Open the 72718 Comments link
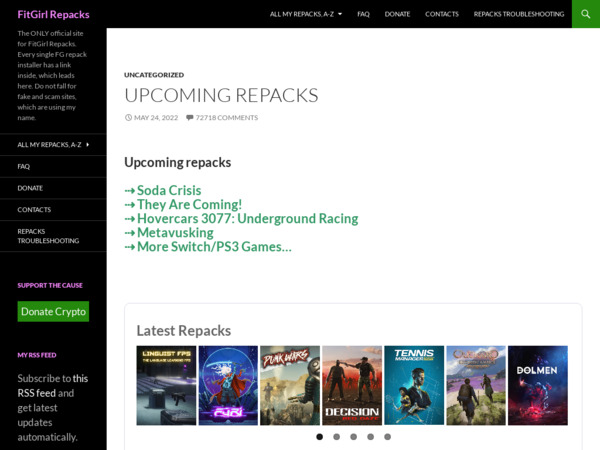Image resolution: width=600 pixels, height=450 pixels. coord(227,117)
